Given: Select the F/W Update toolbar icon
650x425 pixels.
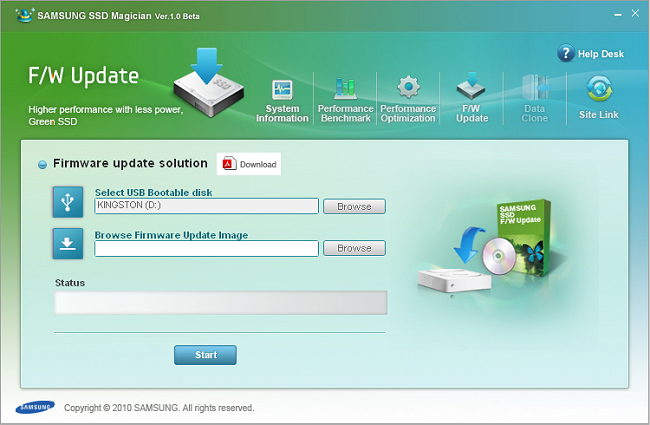Looking at the screenshot, I should pyautogui.click(x=471, y=85).
